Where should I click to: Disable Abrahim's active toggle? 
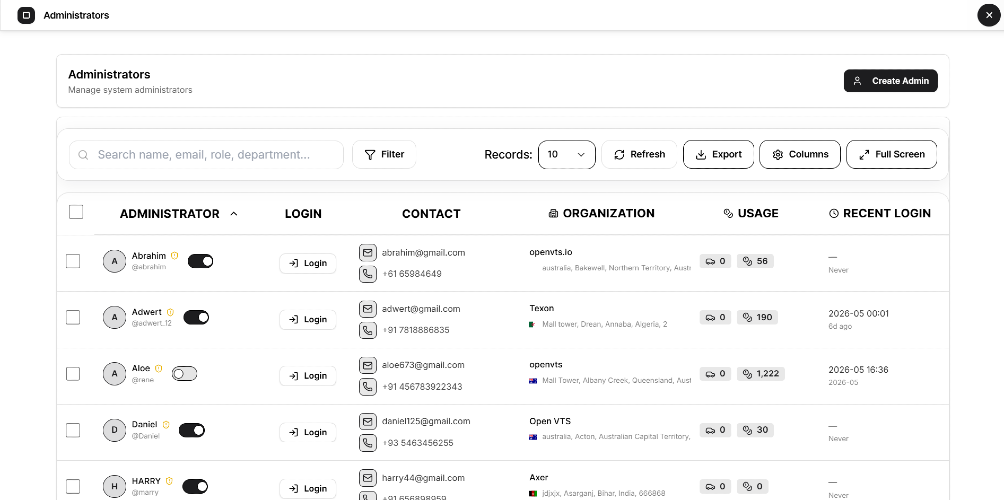[x=200, y=261]
